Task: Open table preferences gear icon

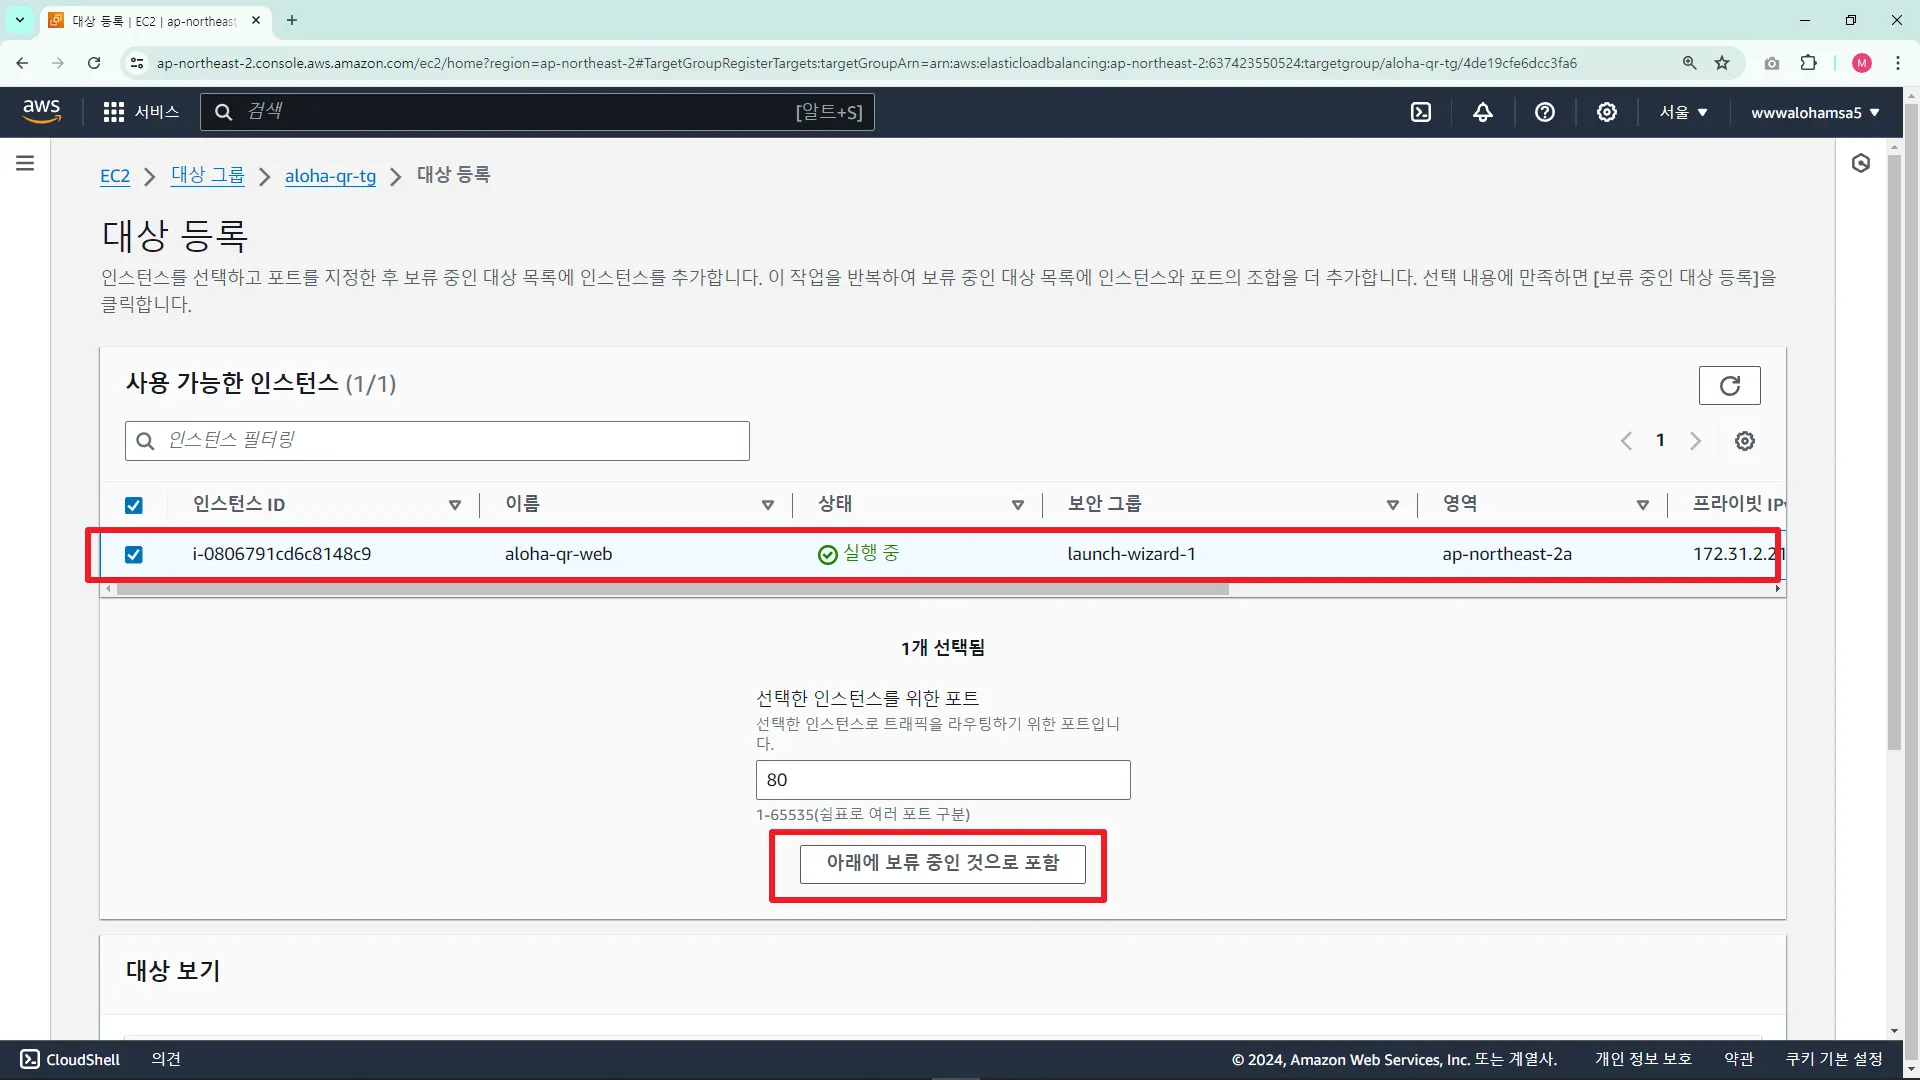Action: tap(1745, 441)
